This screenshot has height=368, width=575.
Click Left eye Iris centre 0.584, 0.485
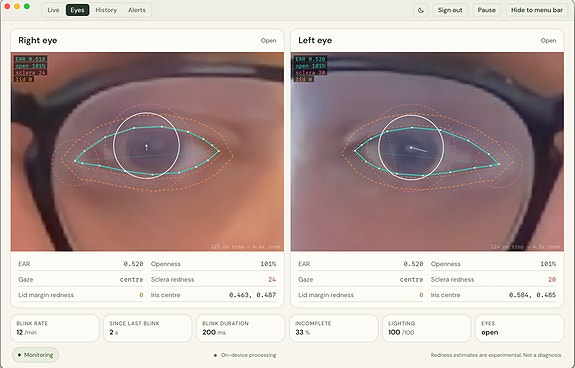[x=532, y=295]
